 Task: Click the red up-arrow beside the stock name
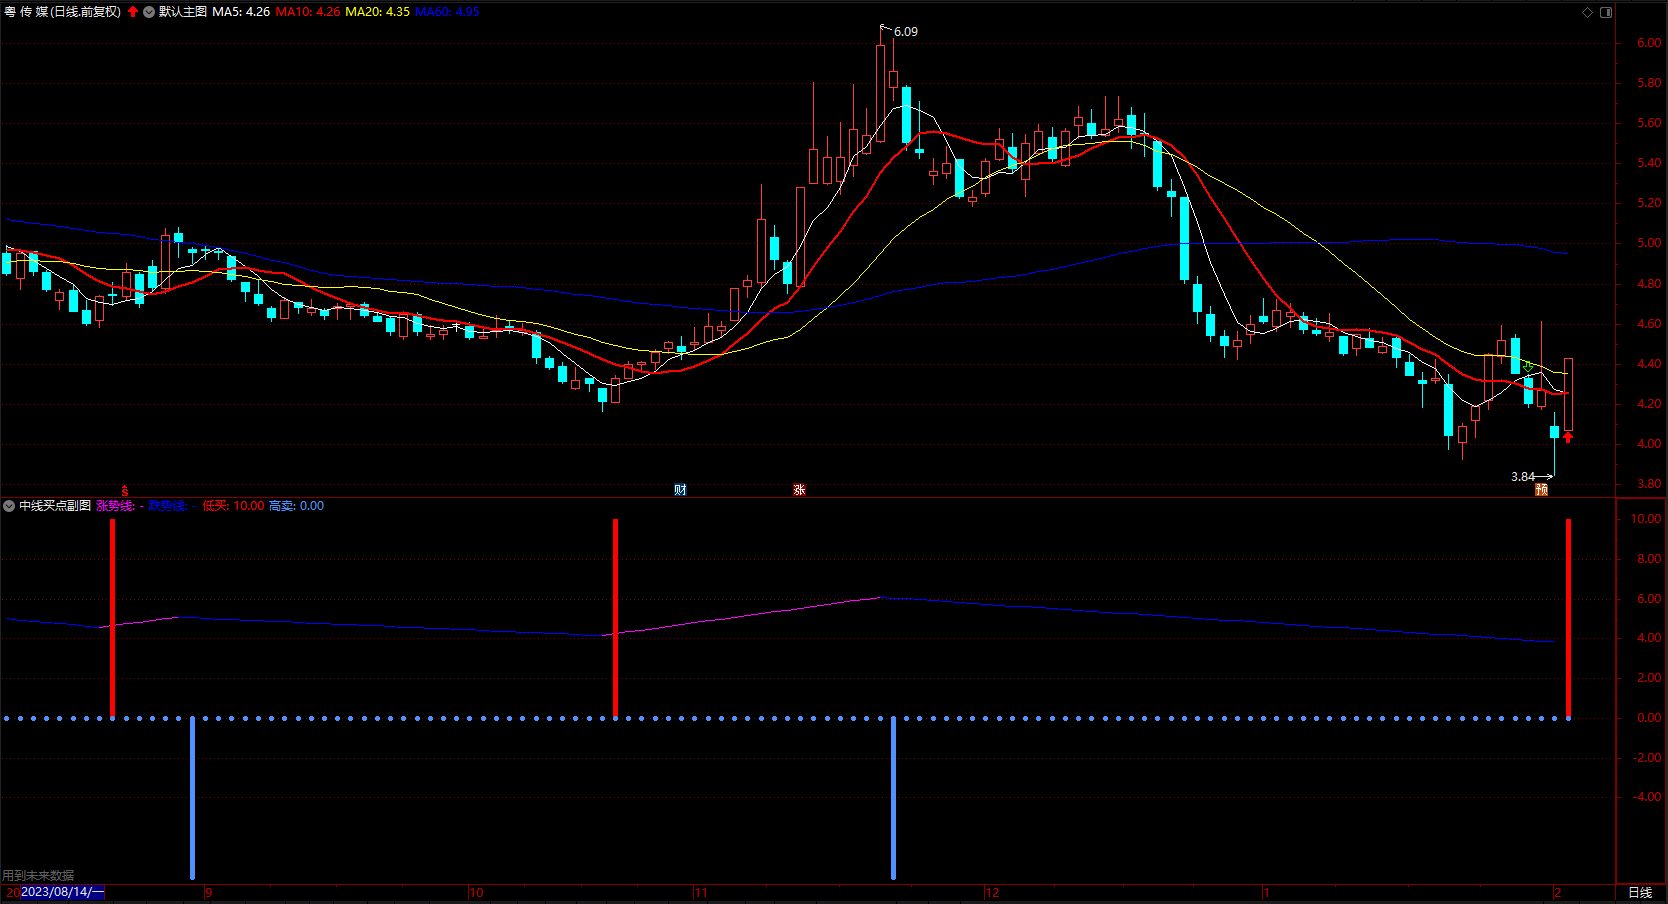coord(133,12)
